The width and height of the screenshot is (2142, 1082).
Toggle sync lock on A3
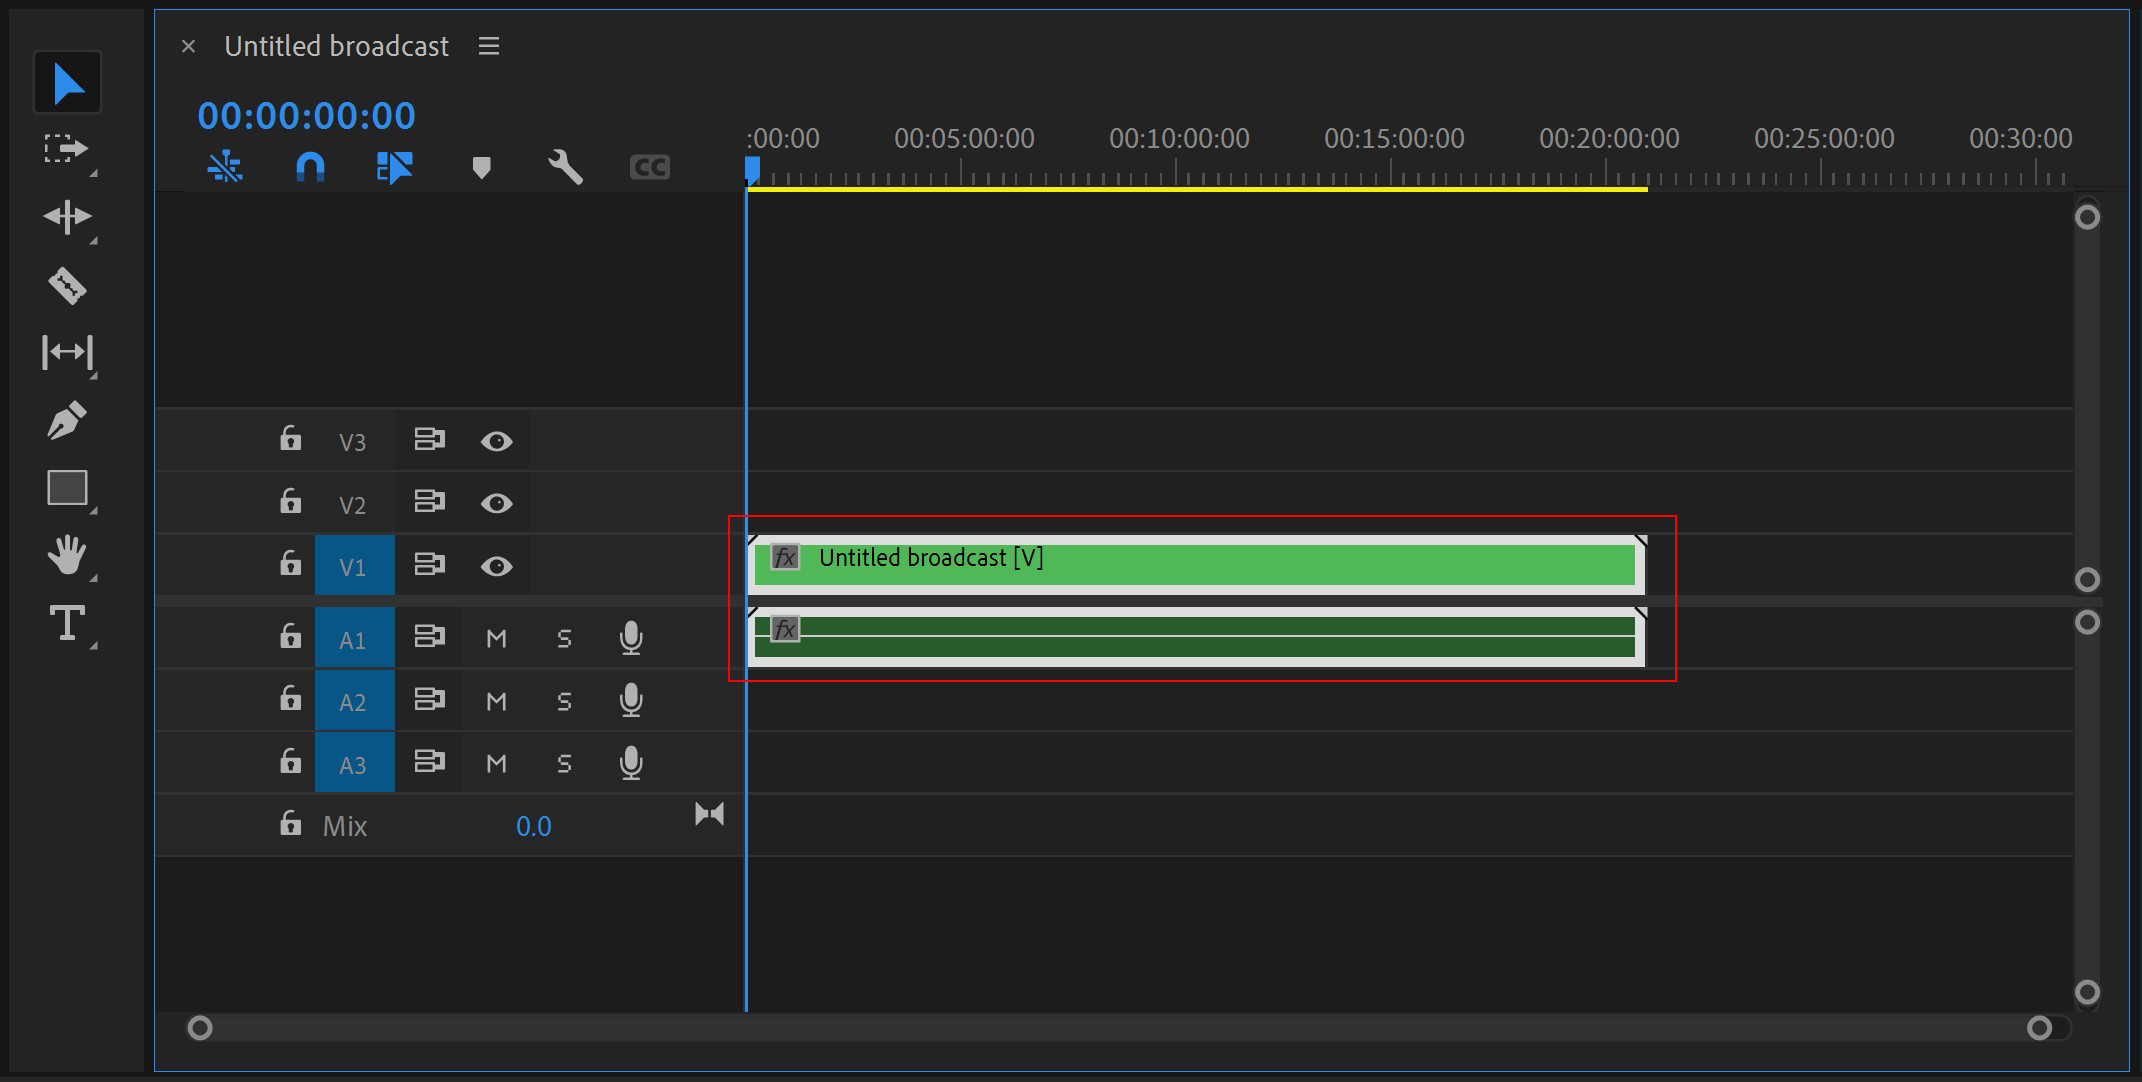tap(429, 761)
